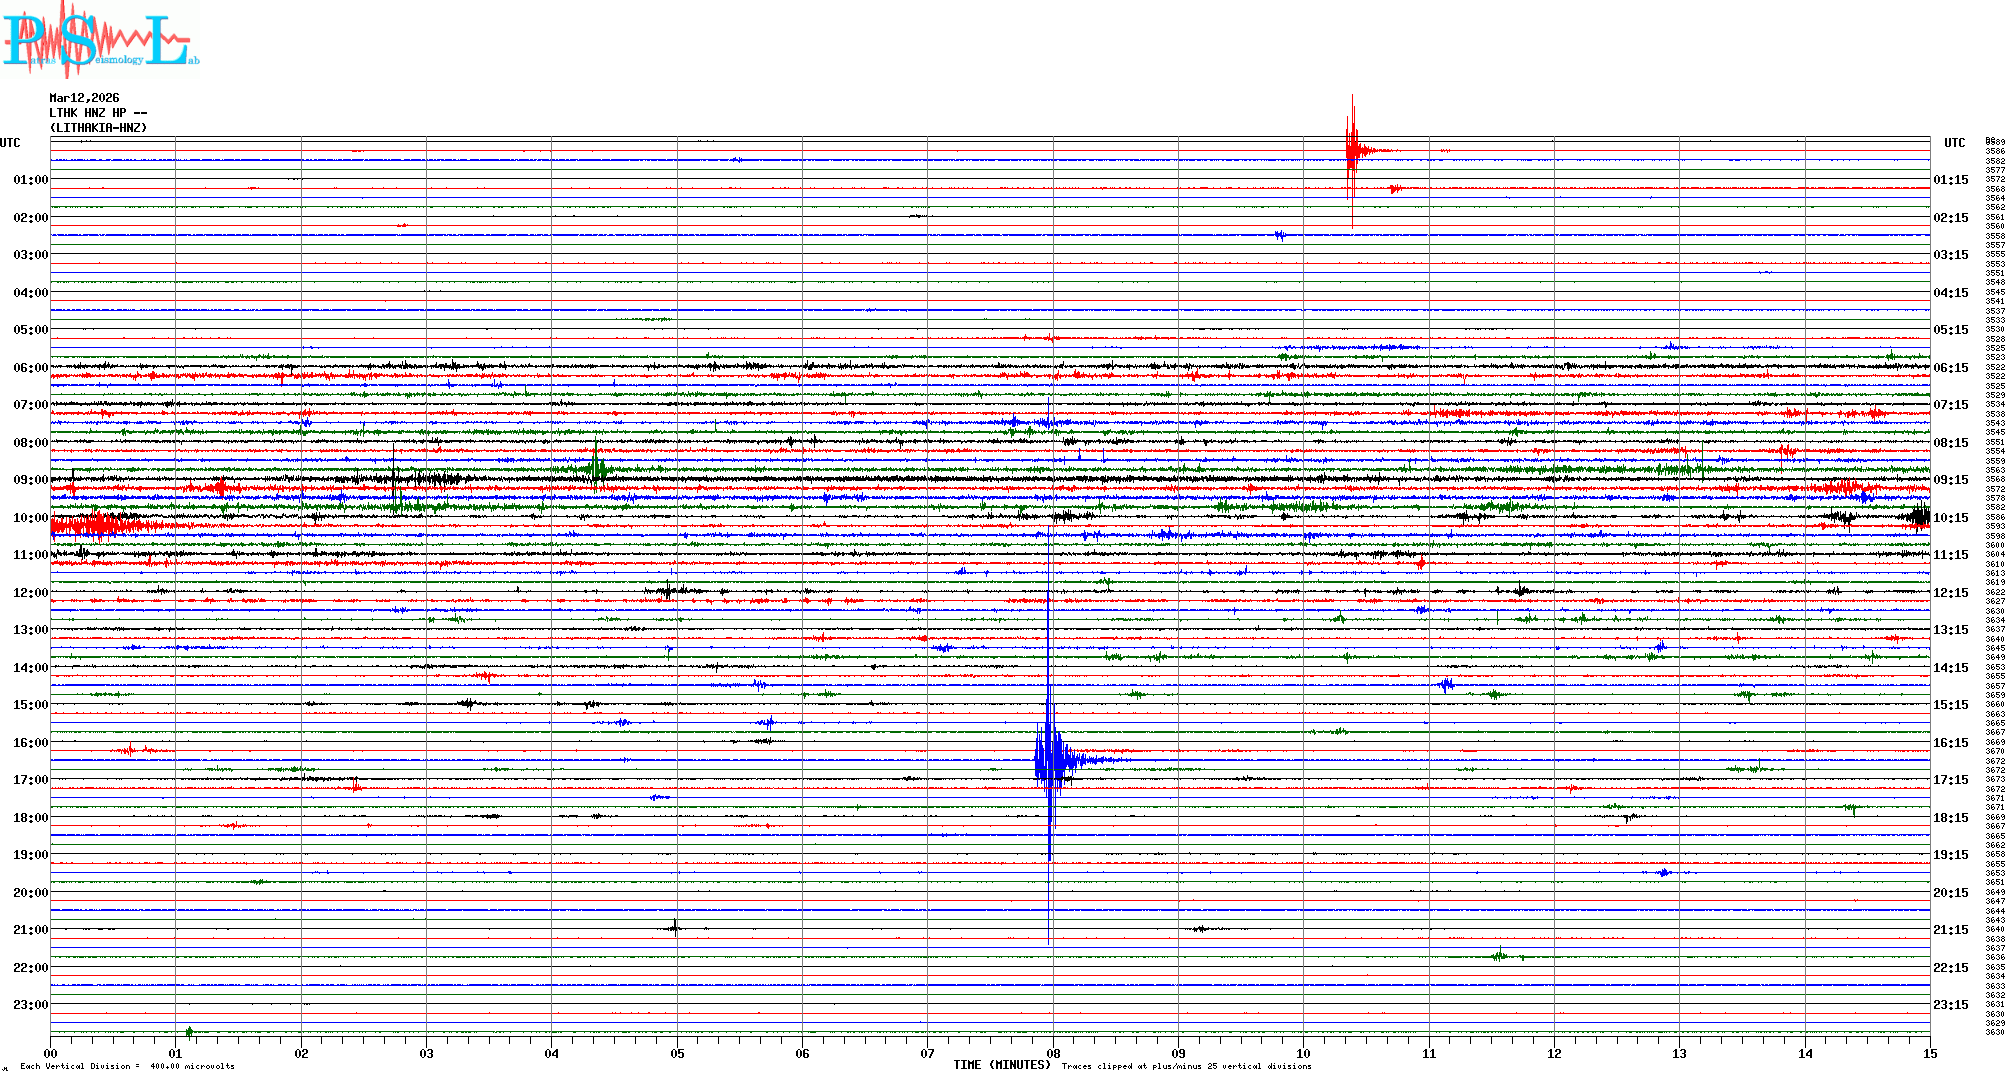This screenshot has height=1080, width=2010.
Task: Click the large blue earthquake waveform burst
Action: [1049, 760]
